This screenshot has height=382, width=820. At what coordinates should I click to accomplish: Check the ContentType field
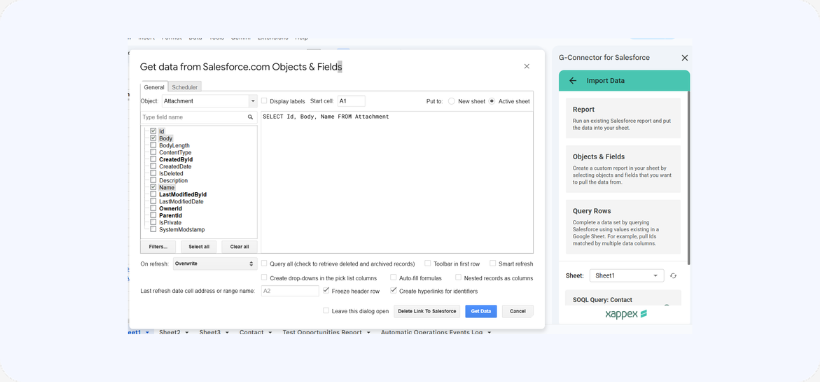pyautogui.click(x=153, y=152)
